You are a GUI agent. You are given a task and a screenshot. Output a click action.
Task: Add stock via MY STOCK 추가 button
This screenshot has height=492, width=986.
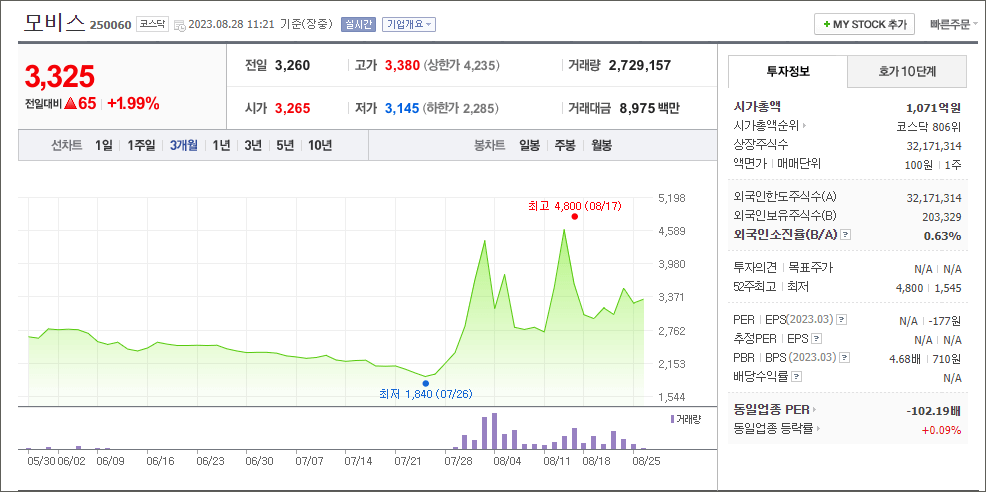865,25
